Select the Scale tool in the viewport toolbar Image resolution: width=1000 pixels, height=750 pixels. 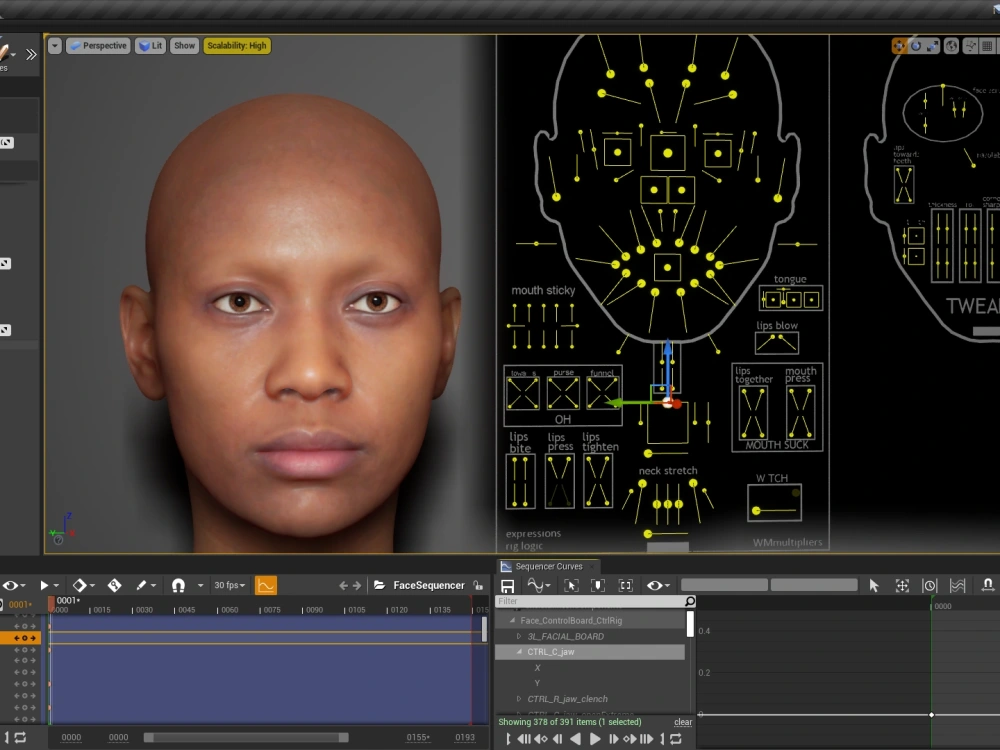(932, 45)
